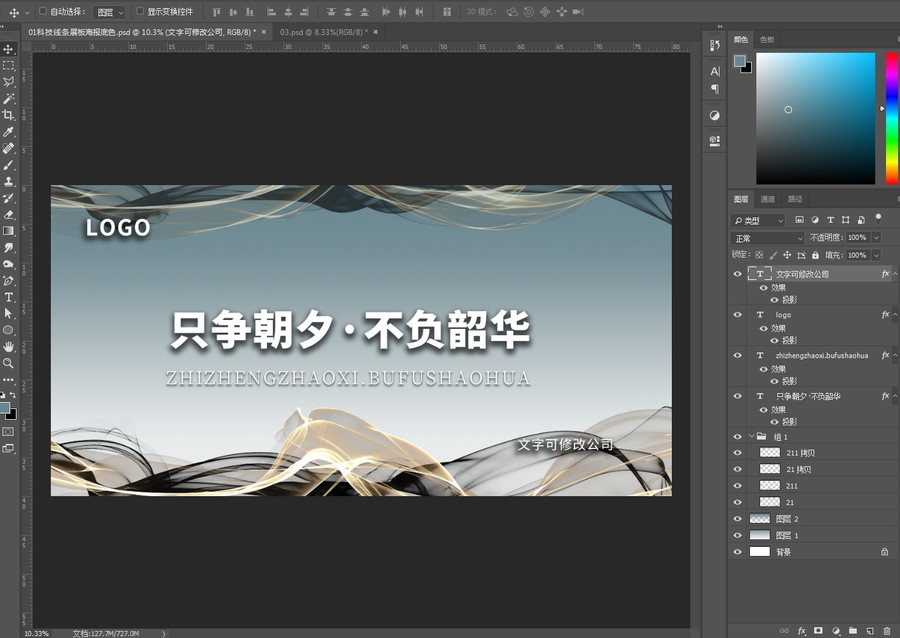Enable the 显示变换控件 checkbox

coord(140,11)
